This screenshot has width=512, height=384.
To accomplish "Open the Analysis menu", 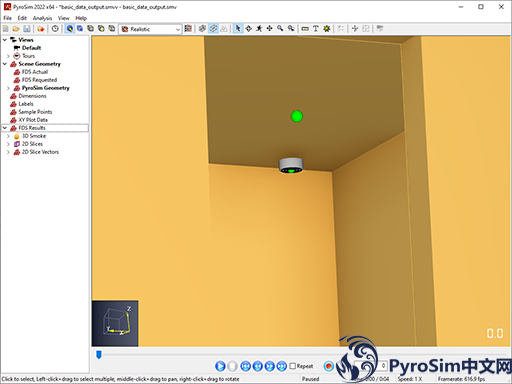I will [42, 18].
